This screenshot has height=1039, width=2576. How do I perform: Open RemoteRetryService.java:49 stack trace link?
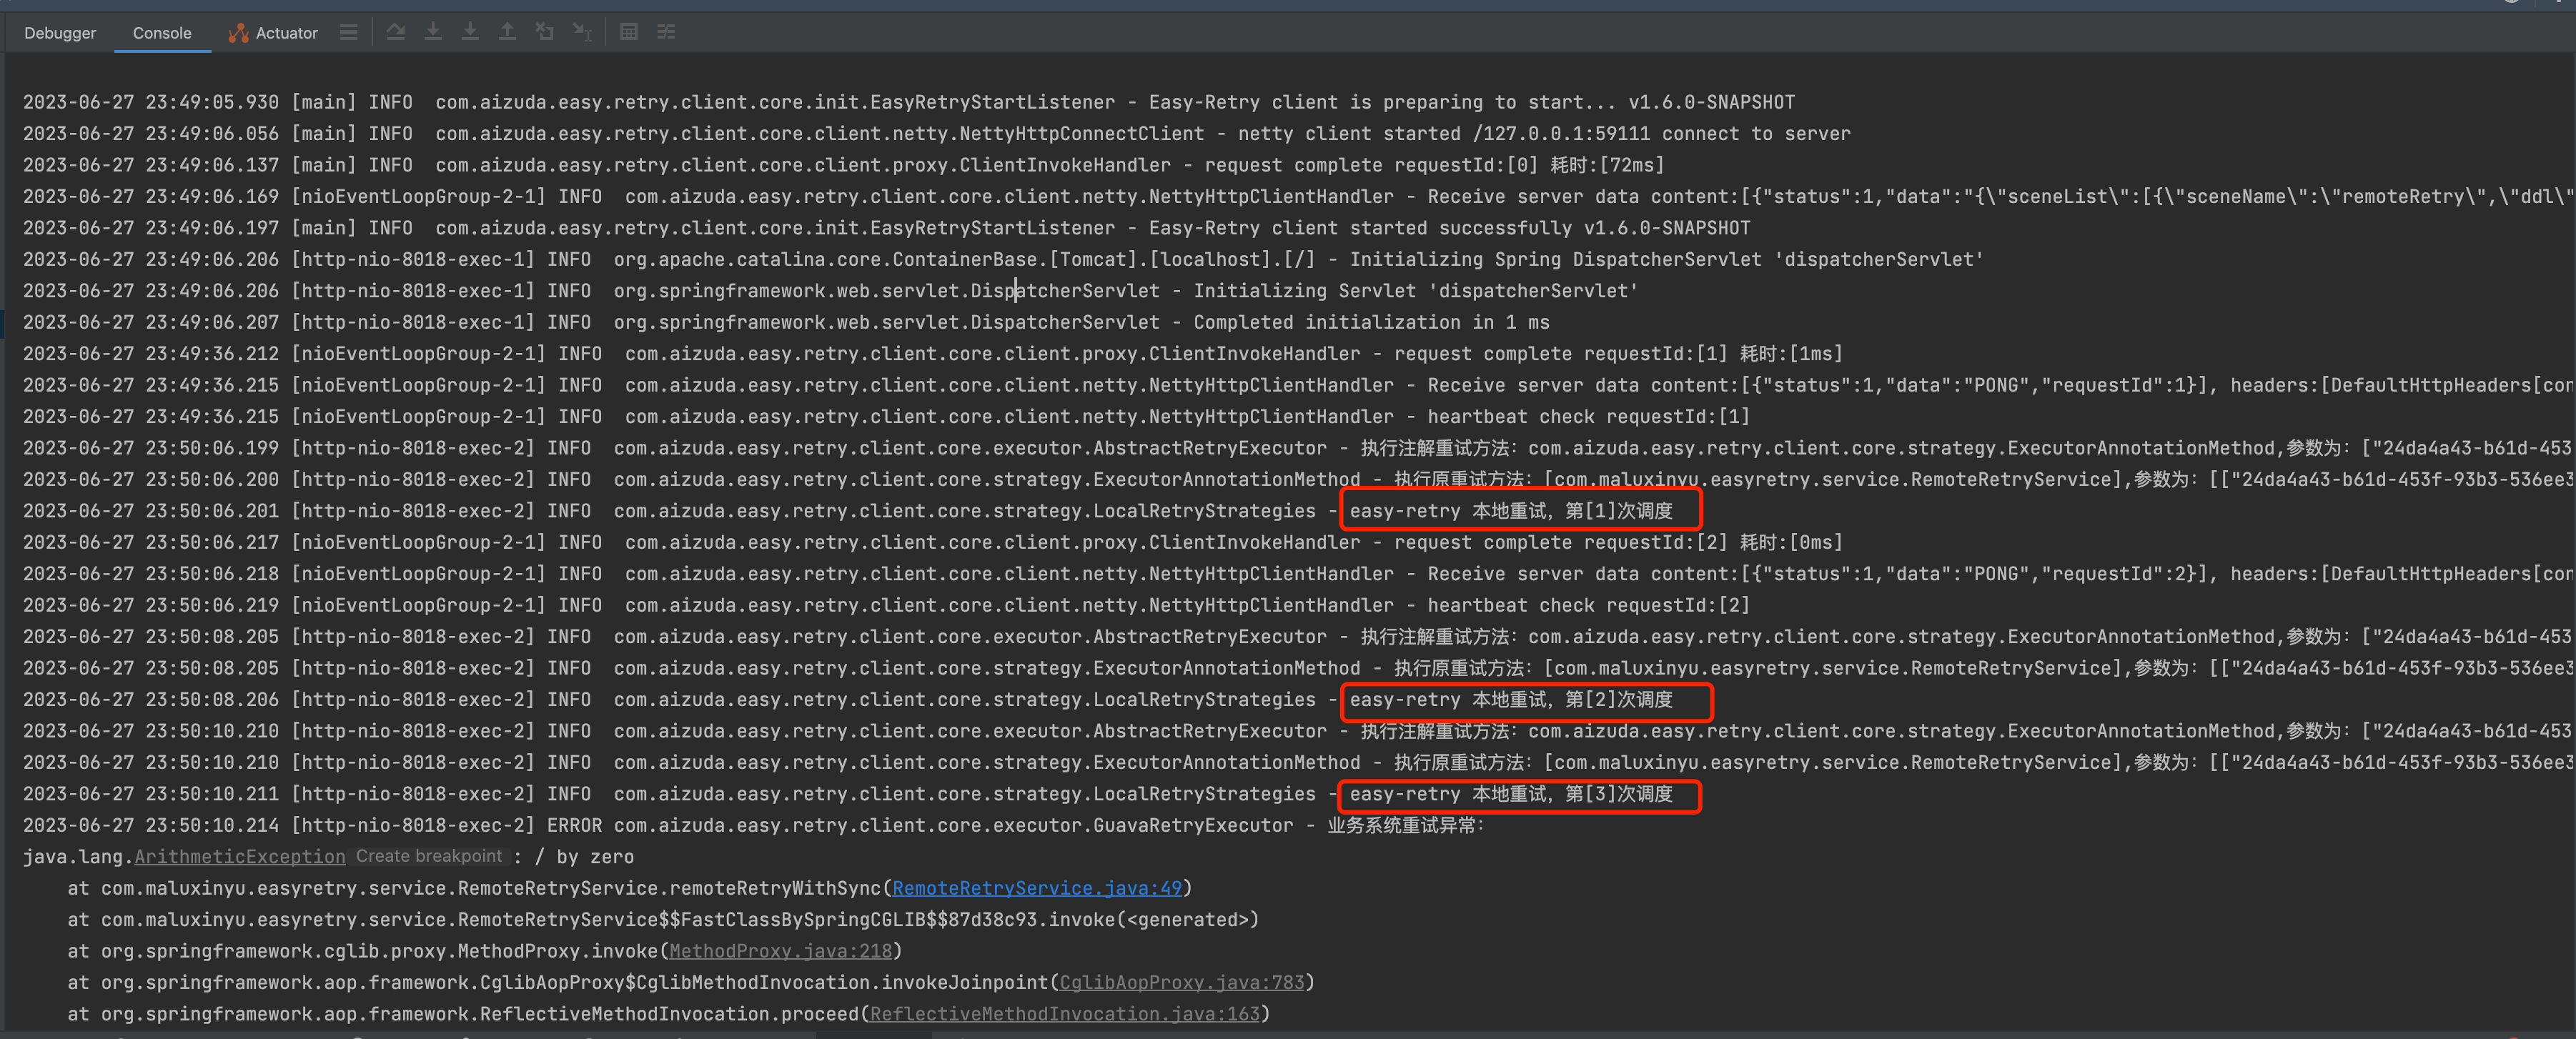pyautogui.click(x=1036, y=888)
